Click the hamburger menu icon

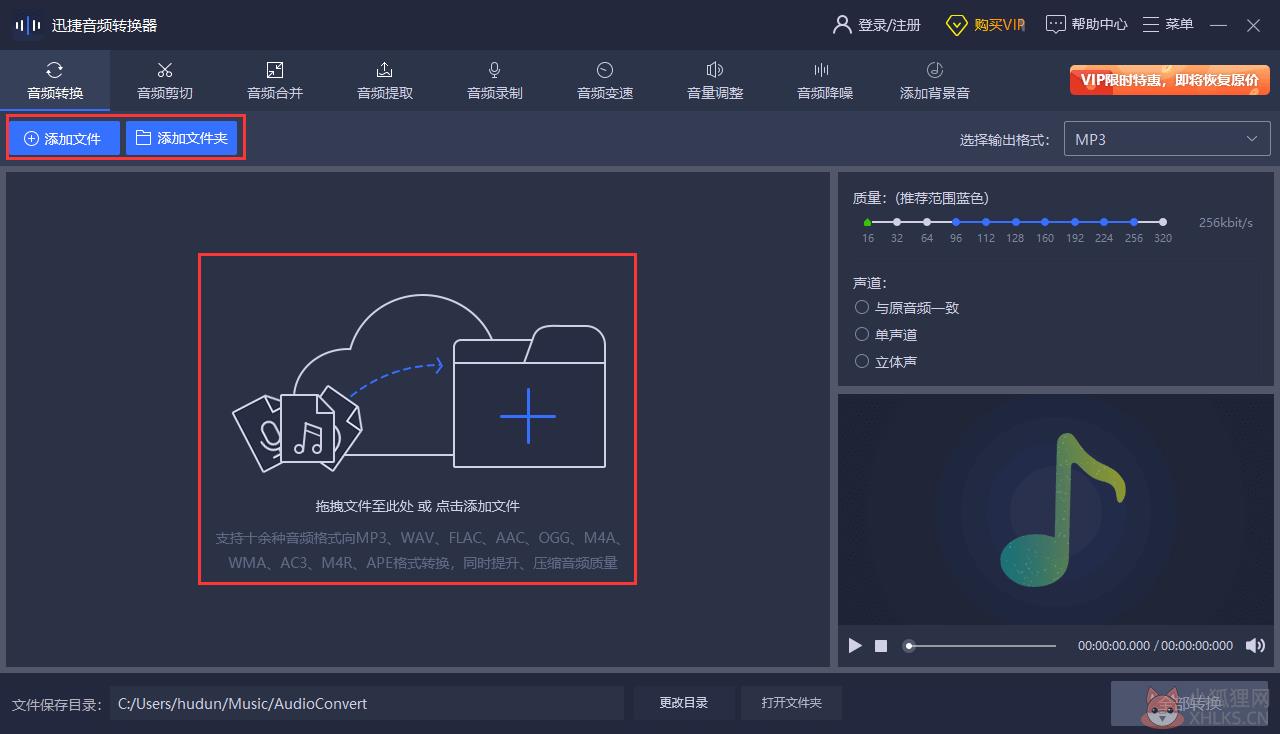pyautogui.click(x=1151, y=25)
